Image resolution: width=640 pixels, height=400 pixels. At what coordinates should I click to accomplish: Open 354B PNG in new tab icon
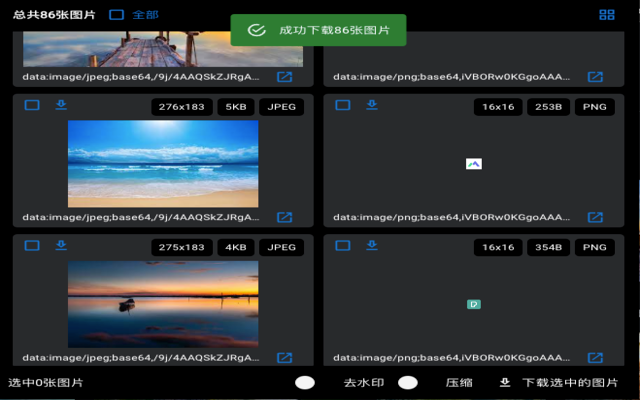tap(595, 358)
